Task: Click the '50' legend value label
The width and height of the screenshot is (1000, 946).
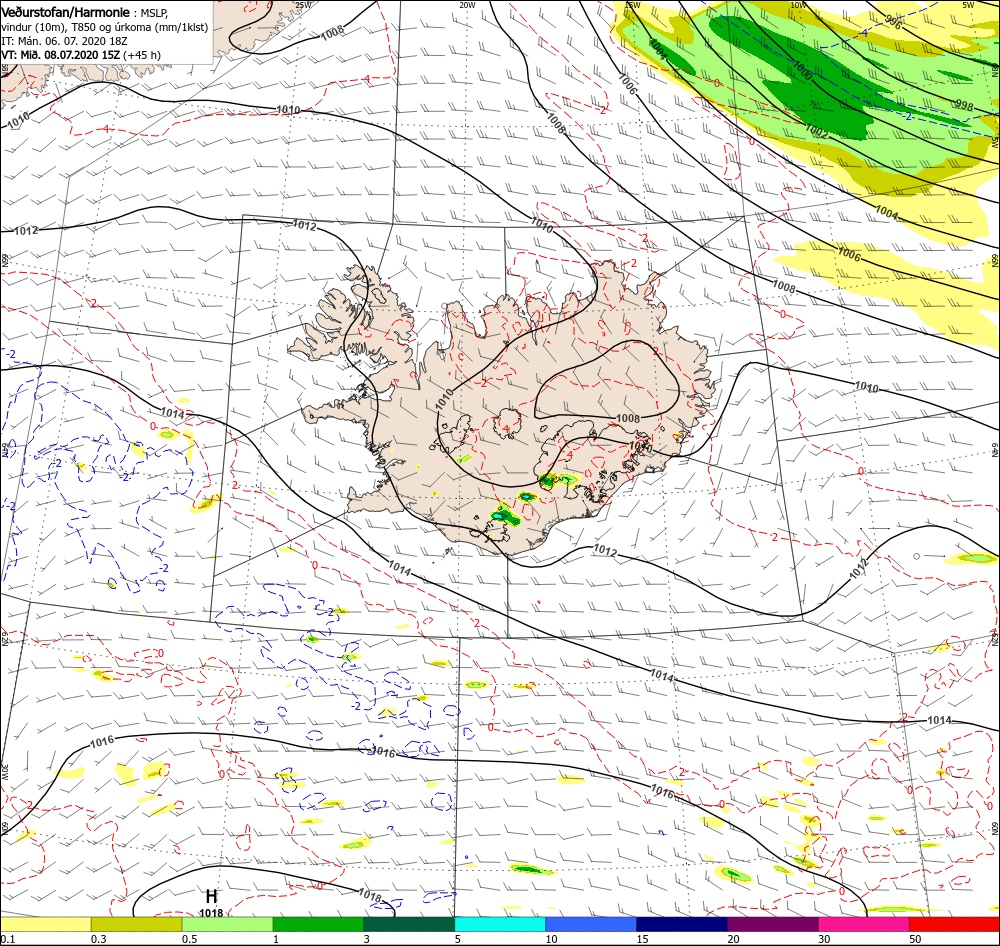Action: 915,939
